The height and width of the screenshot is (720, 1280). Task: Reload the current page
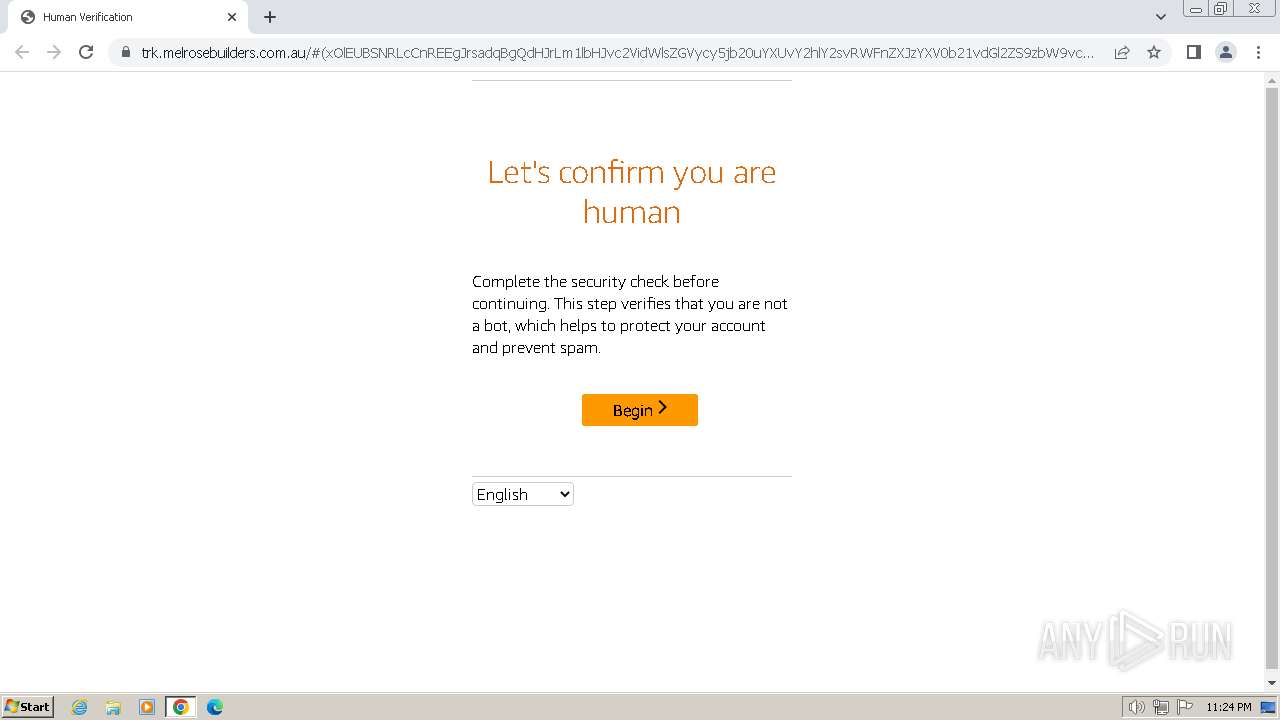[86, 52]
